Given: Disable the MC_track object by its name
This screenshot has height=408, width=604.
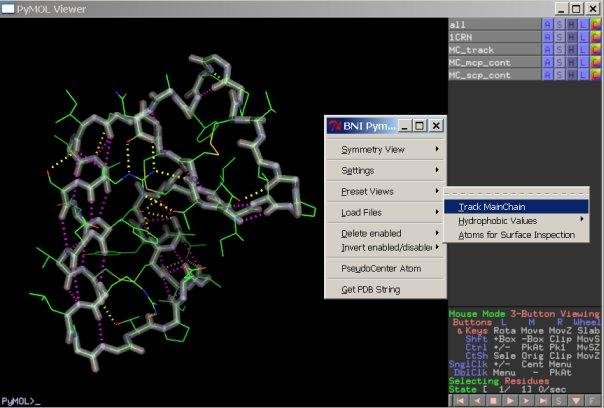Looking at the screenshot, I should [x=493, y=49].
